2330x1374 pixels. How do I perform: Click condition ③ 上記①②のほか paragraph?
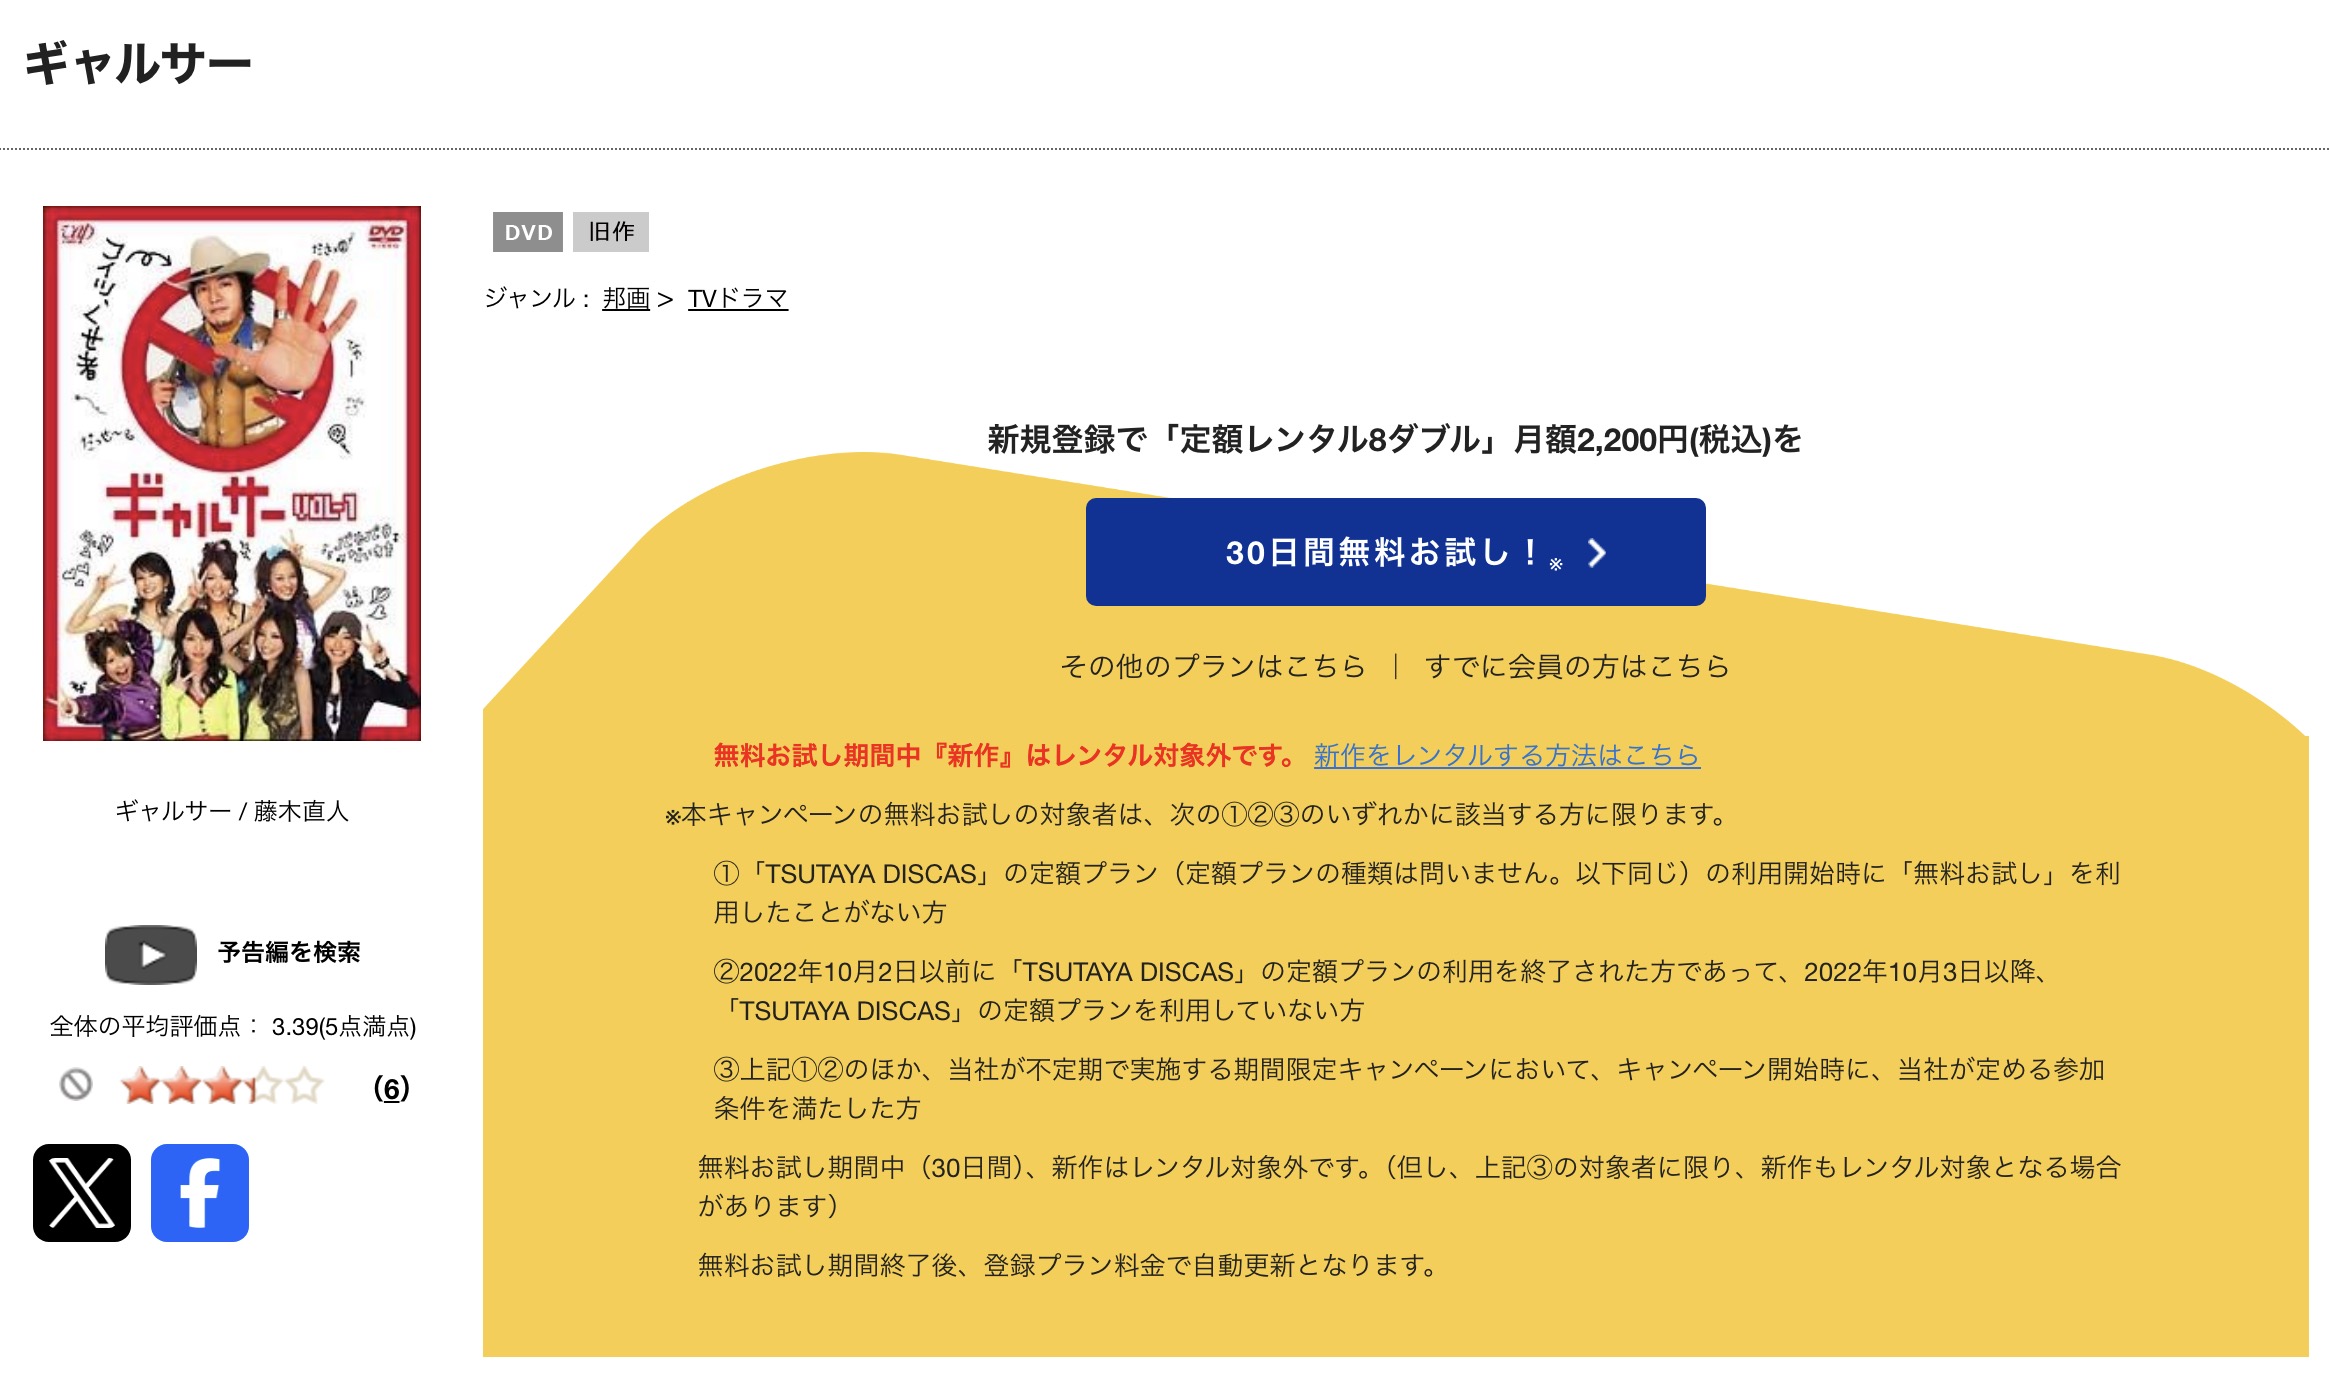(x=1409, y=1089)
